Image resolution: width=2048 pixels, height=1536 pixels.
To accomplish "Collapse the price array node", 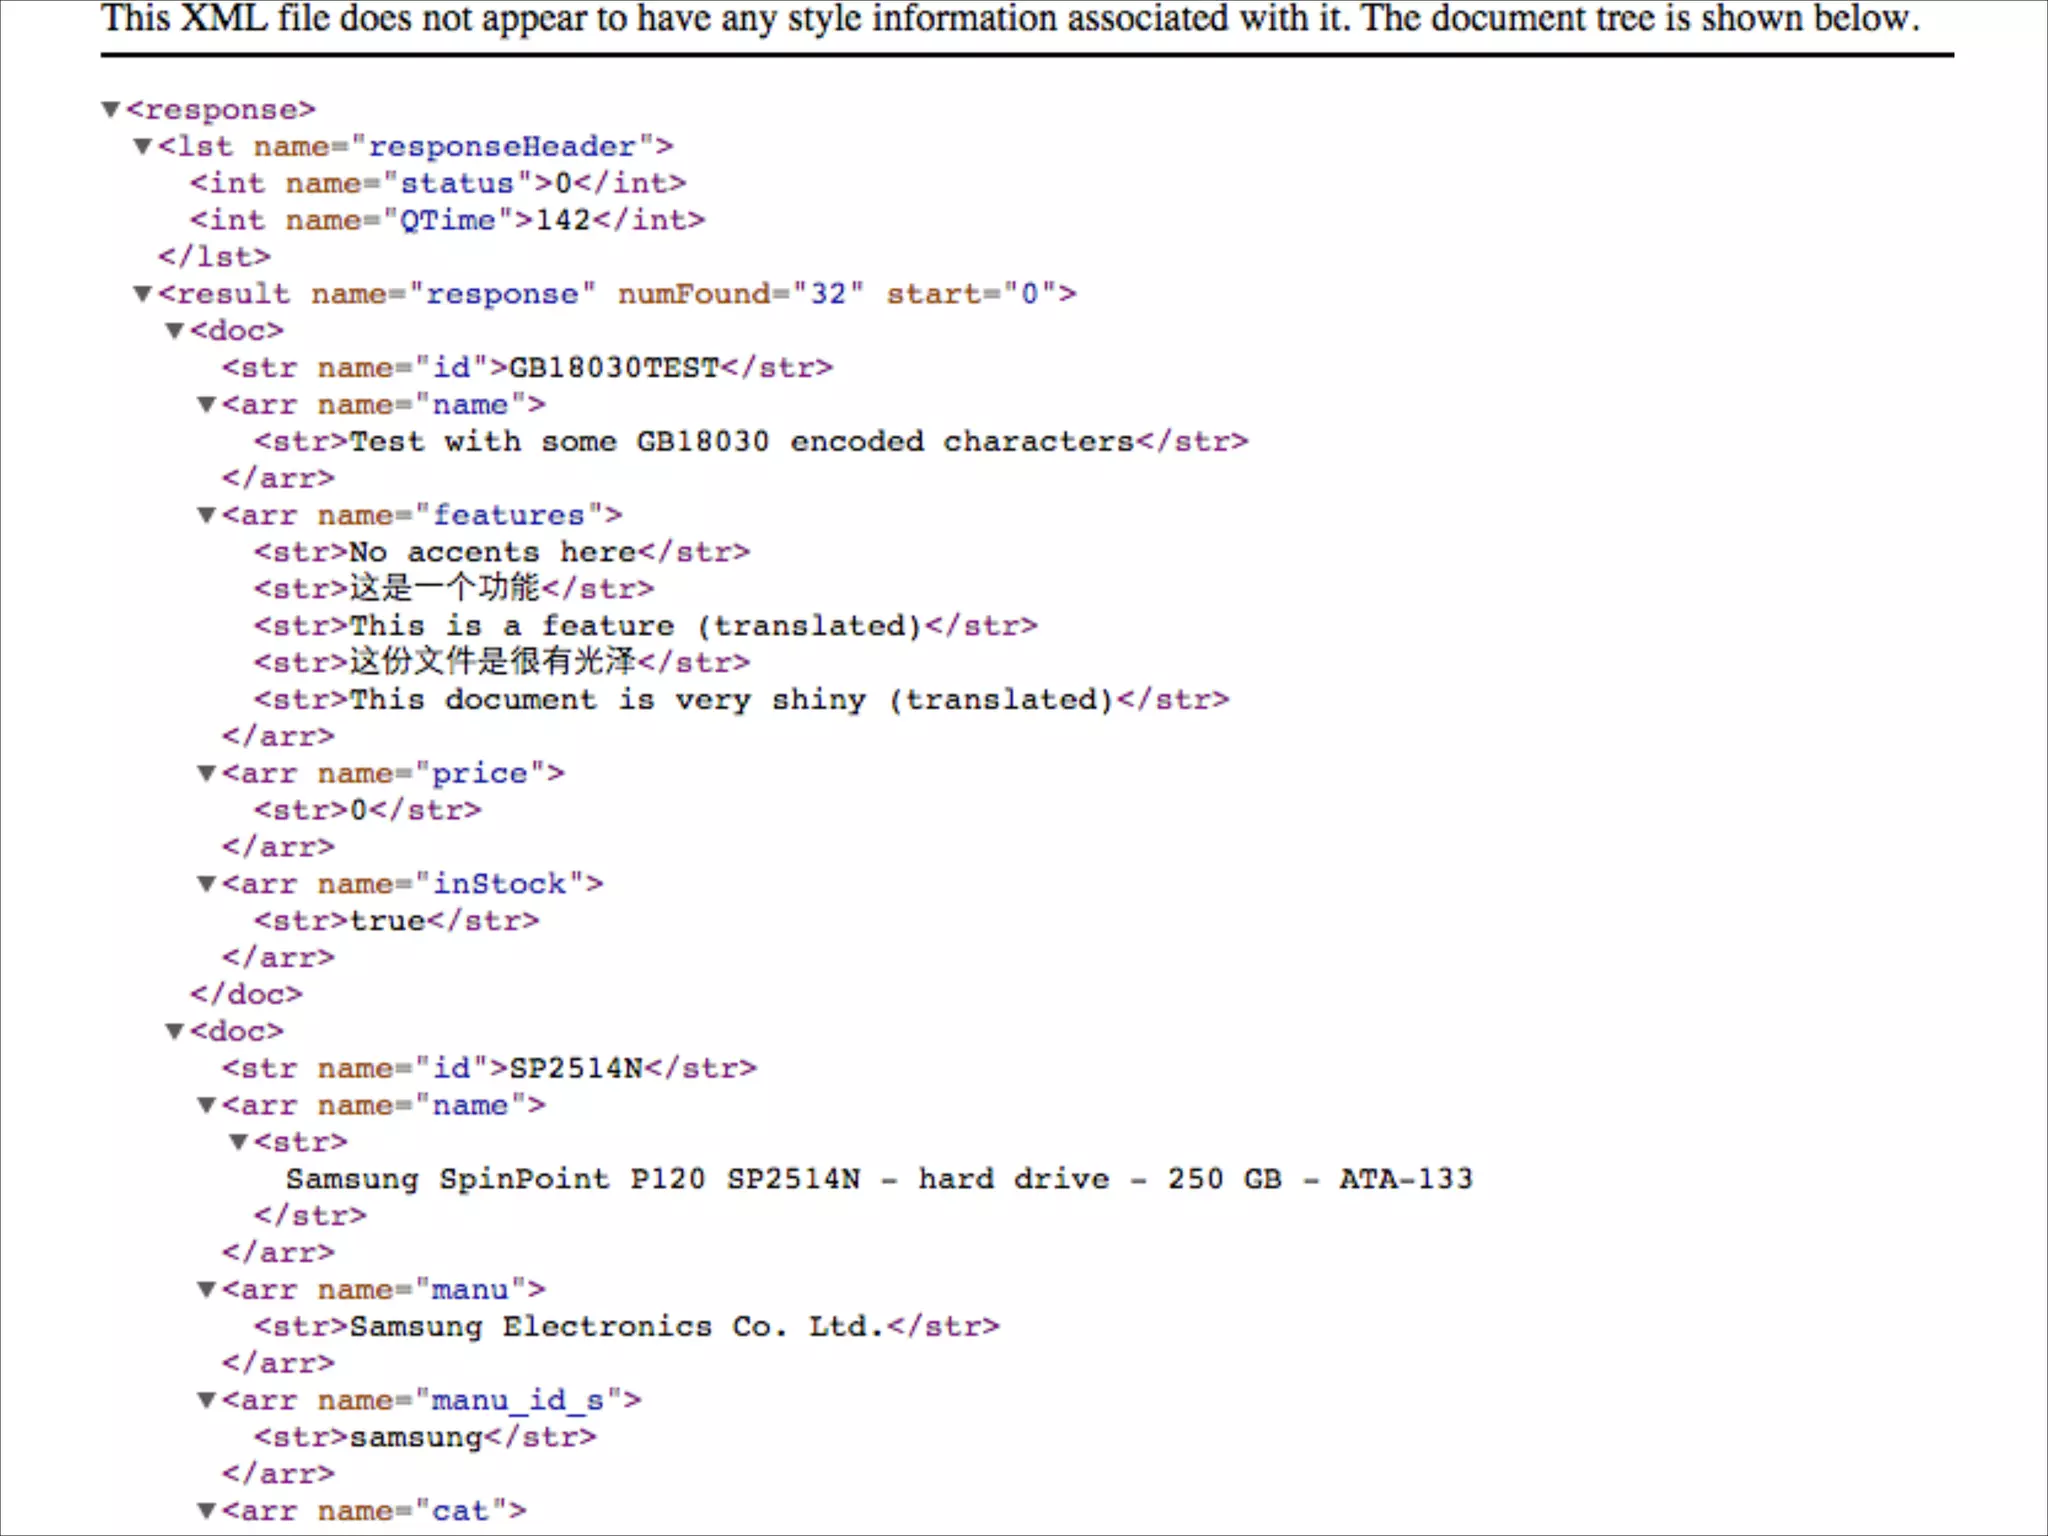I will click(207, 773).
